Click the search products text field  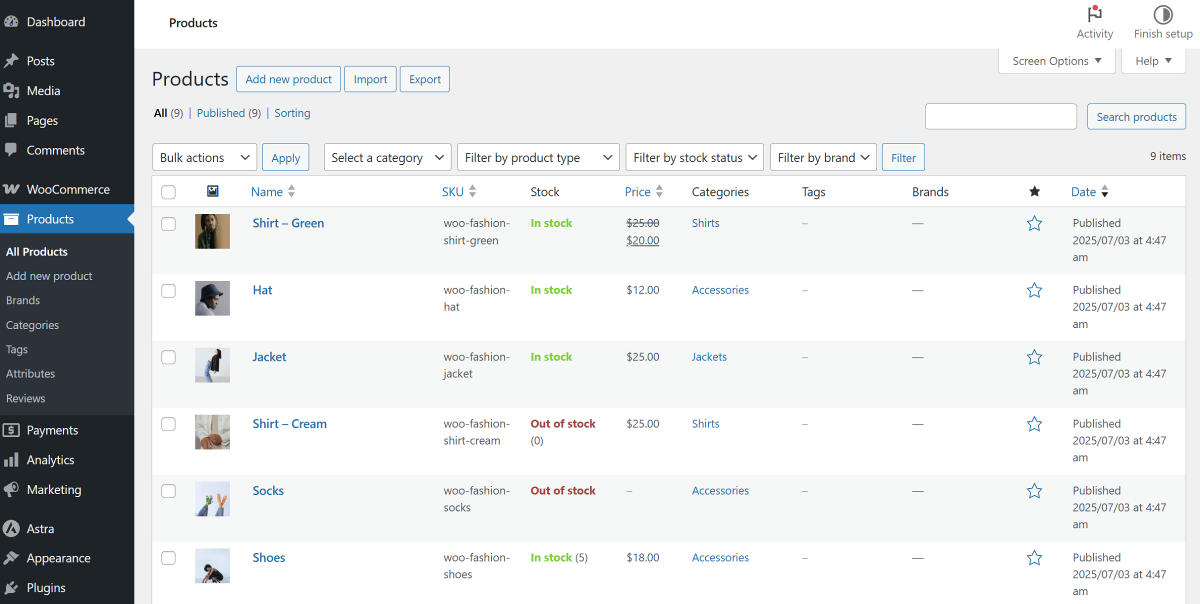1000,117
